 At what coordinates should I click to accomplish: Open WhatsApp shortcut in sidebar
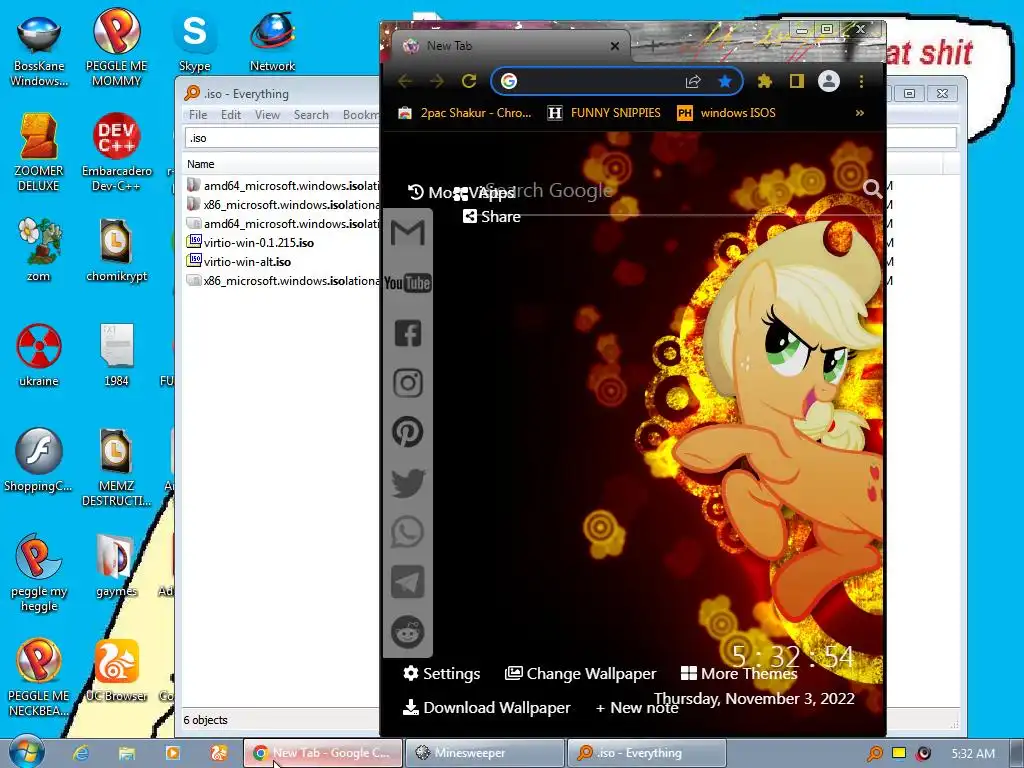(x=408, y=532)
